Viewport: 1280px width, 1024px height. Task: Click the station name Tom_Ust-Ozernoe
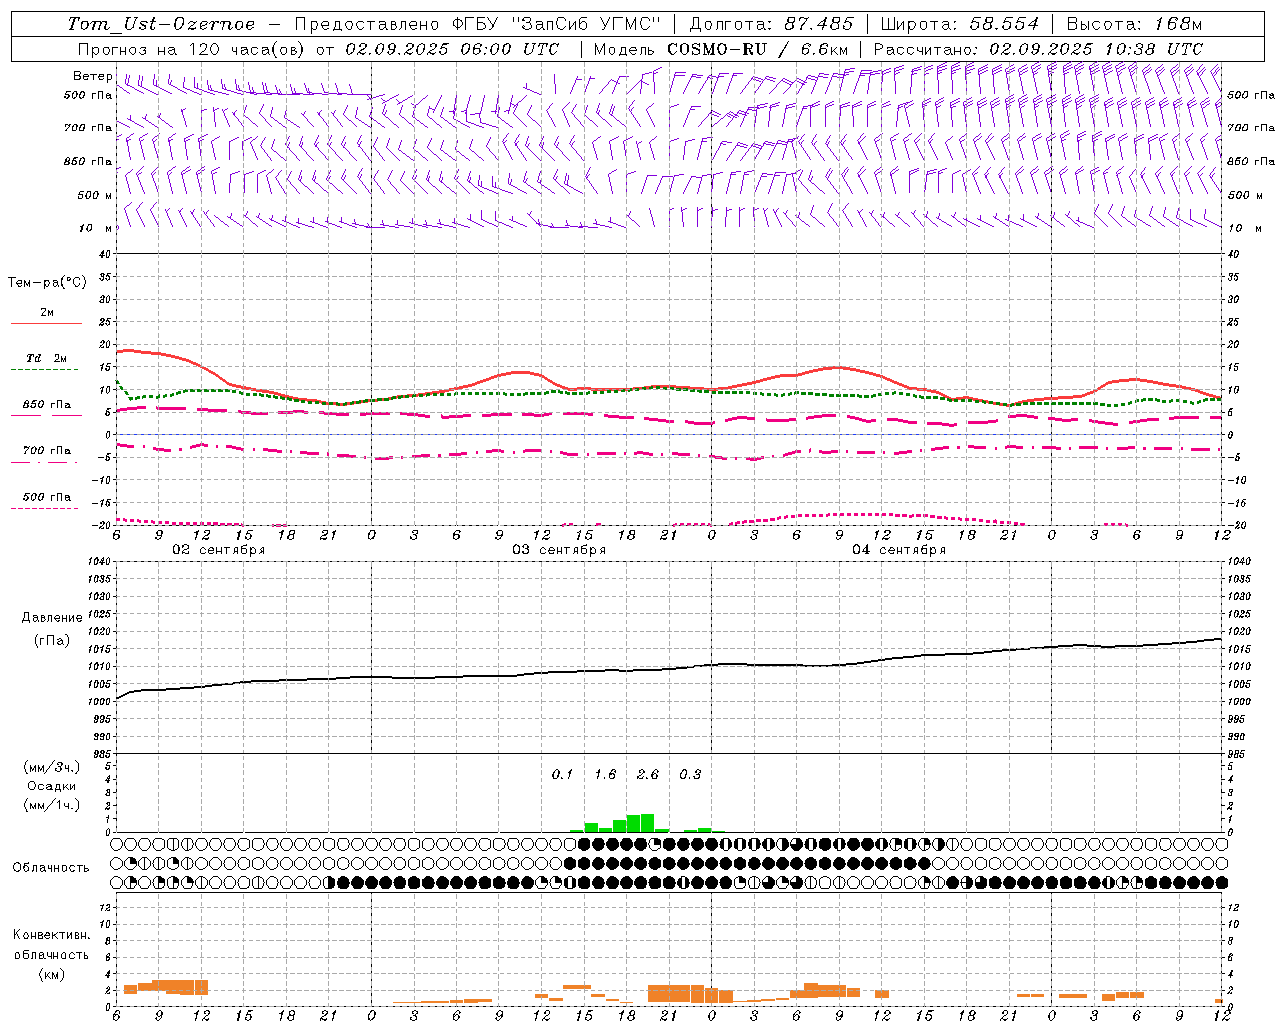[x=161, y=24]
